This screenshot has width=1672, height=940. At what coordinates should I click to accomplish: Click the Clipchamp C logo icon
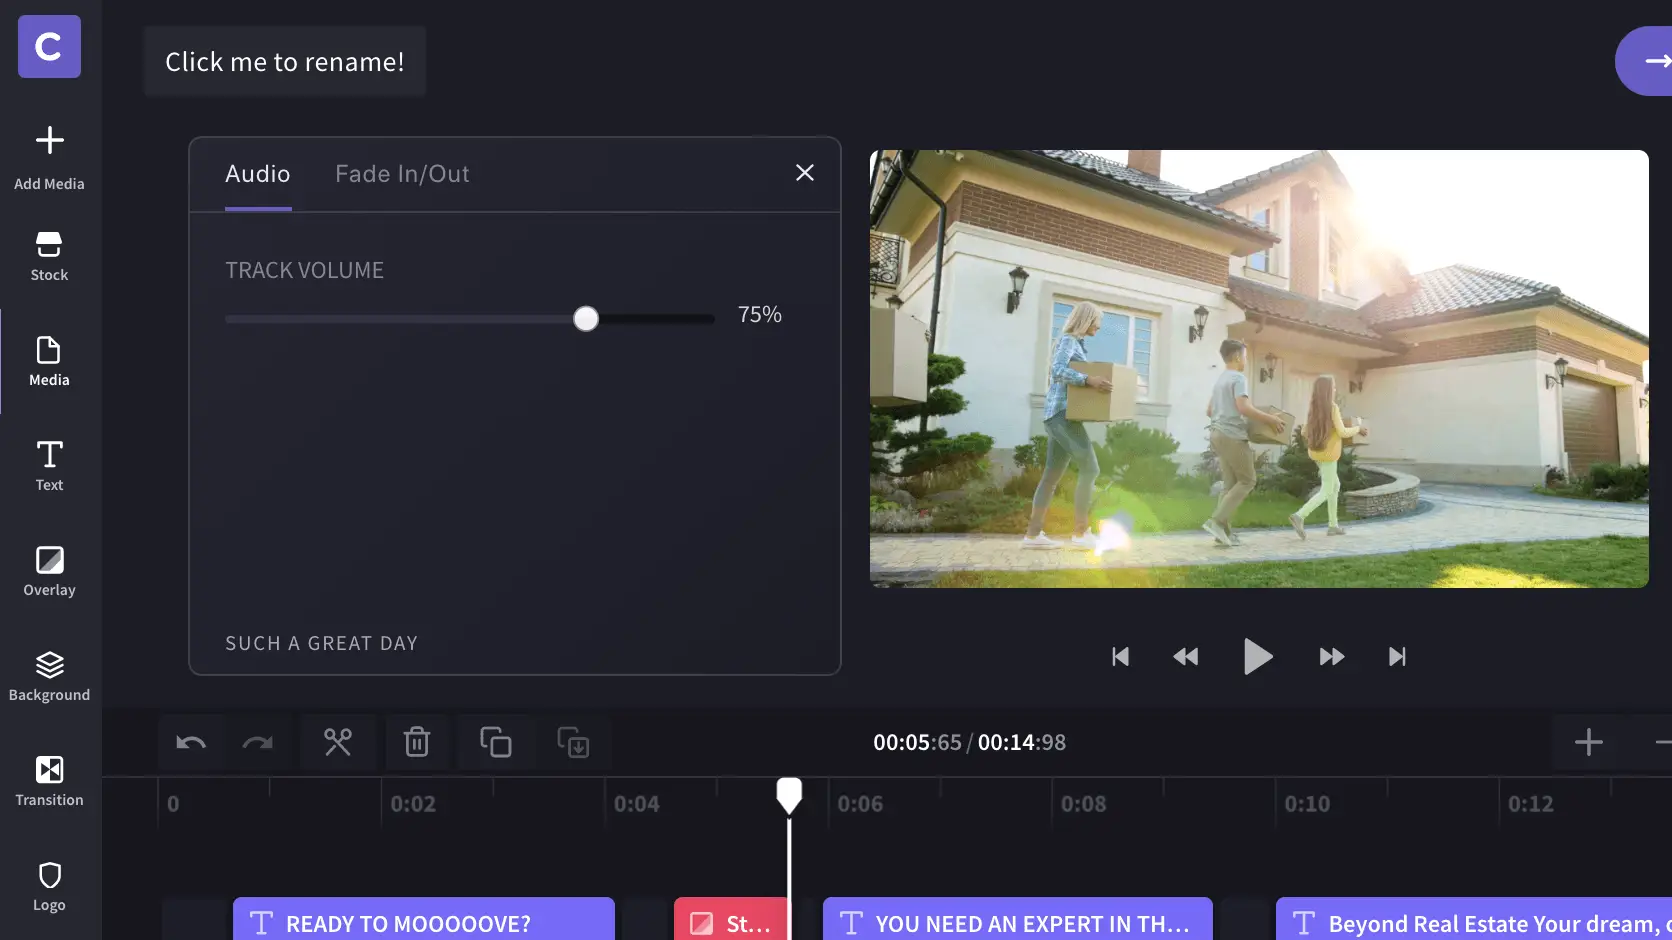point(49,47)
